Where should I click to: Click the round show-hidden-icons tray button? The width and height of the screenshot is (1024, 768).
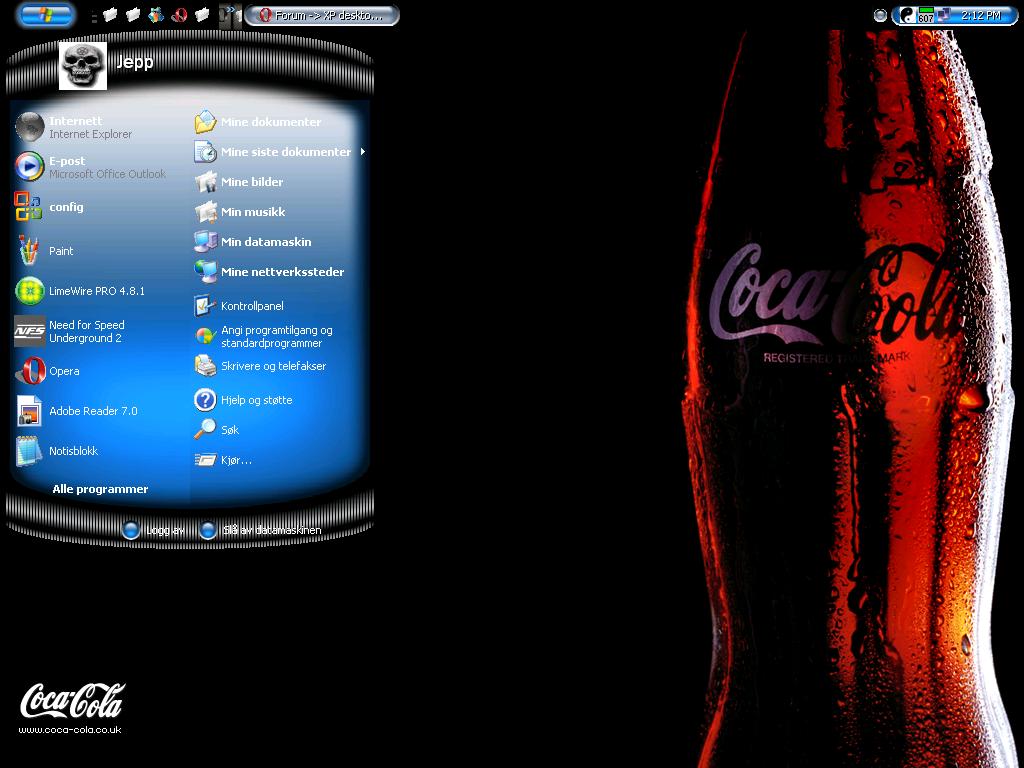point(880,15)
